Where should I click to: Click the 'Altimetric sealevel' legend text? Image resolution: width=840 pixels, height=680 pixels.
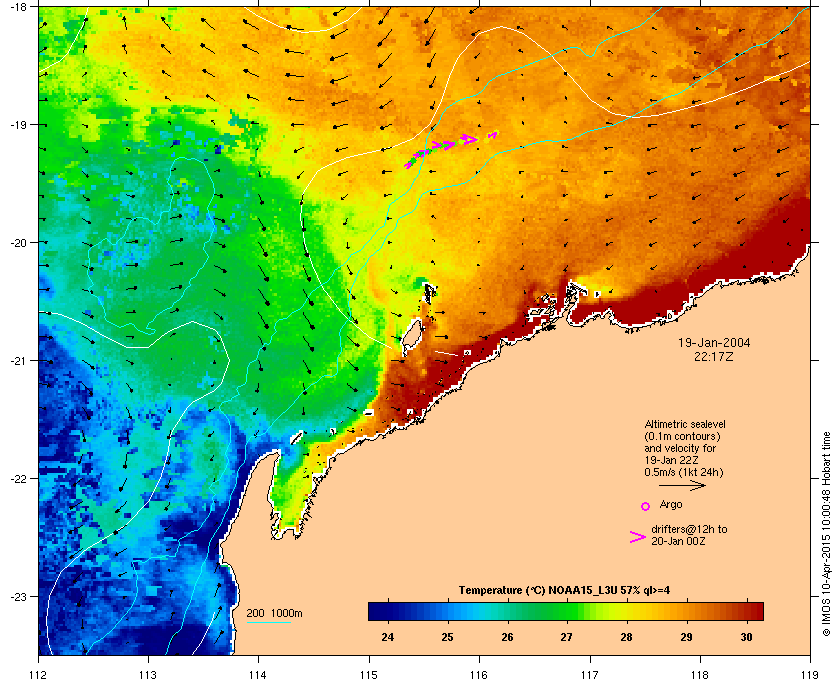click(685, 424)
